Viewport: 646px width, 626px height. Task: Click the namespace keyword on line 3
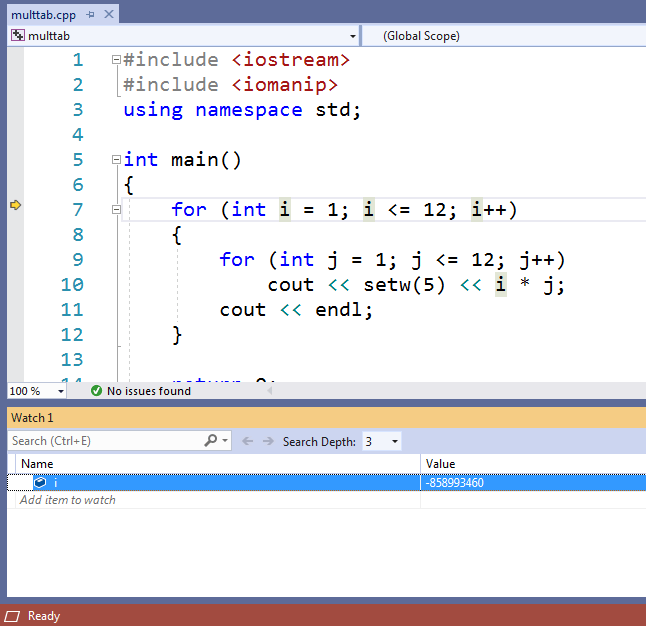point(249,110)
